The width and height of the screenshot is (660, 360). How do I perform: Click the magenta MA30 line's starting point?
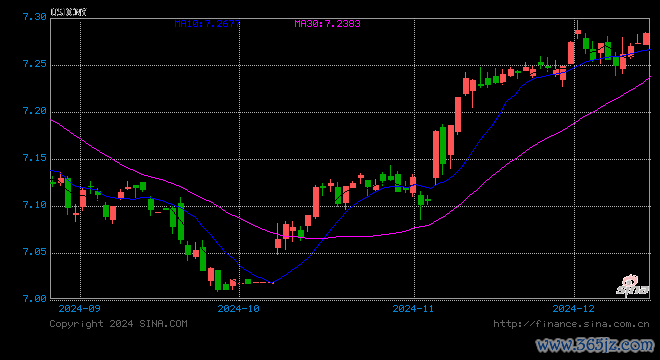[x=51, y=120]
